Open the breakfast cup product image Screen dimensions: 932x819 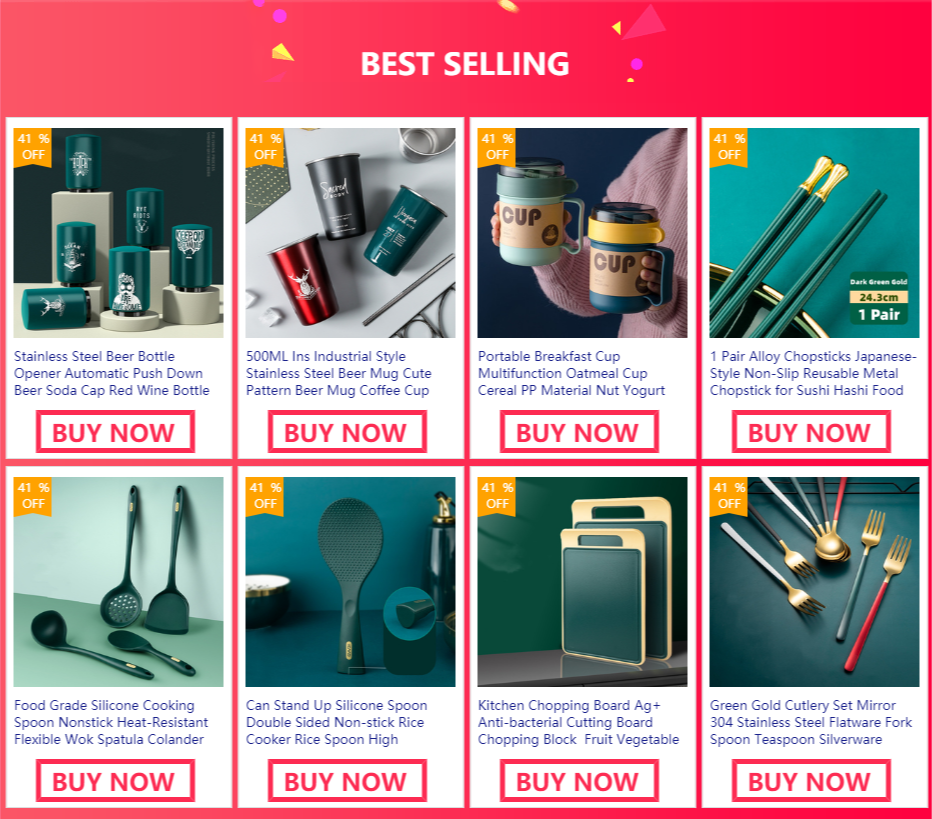tap(582, 233)
